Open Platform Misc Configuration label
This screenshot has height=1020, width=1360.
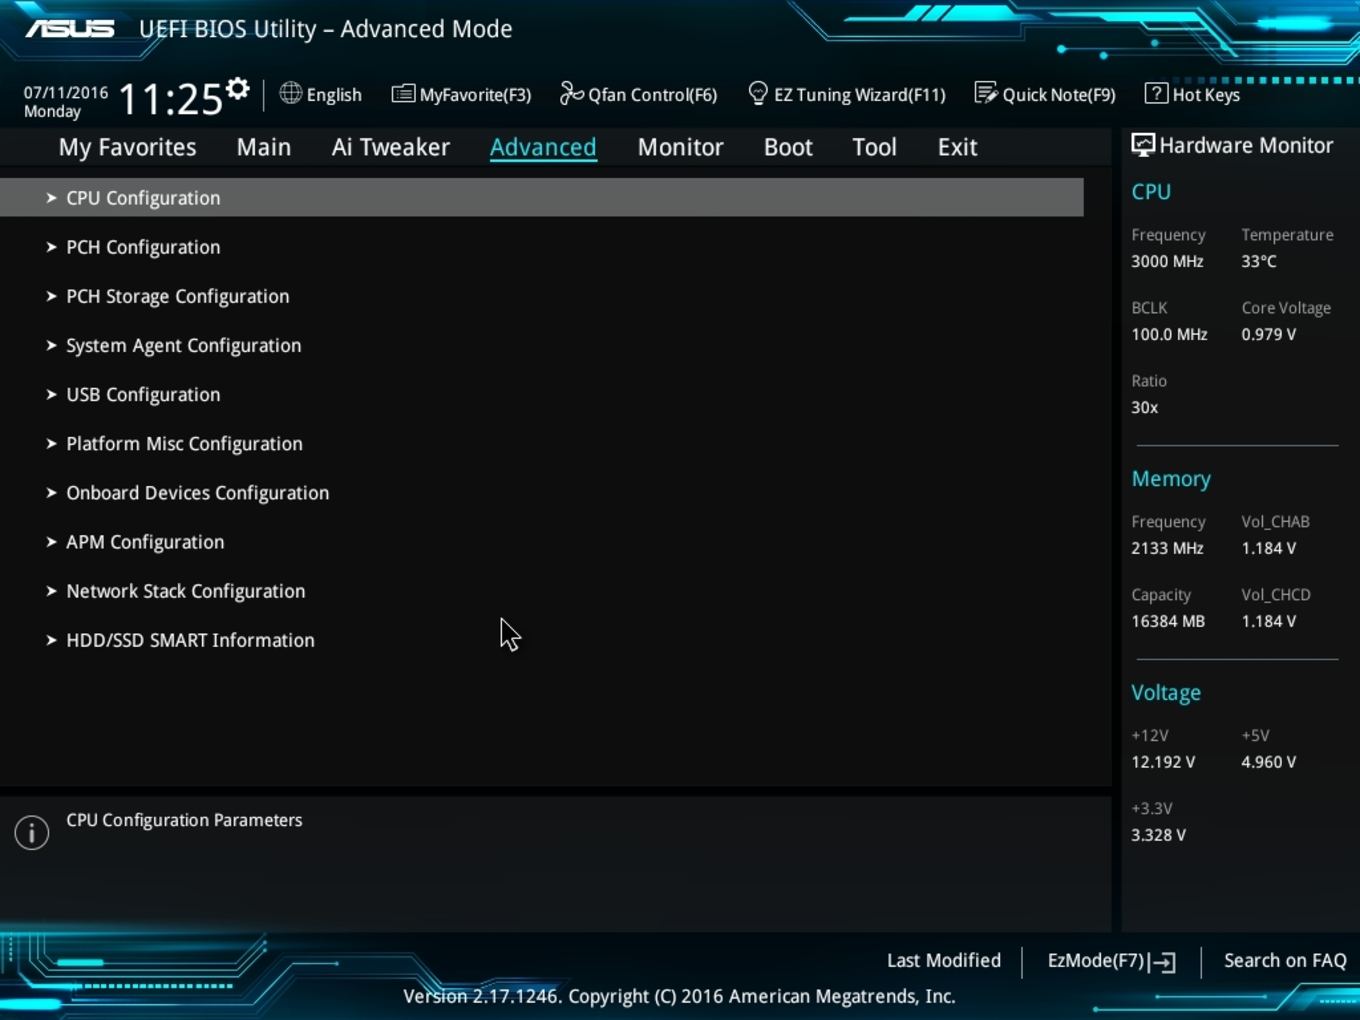tap(184, 443)
